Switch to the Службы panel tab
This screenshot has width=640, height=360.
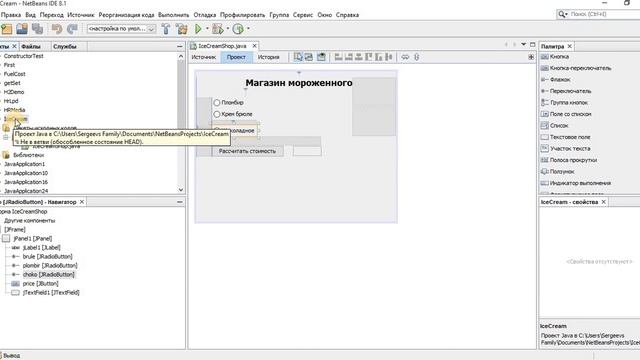click(64, 47)
